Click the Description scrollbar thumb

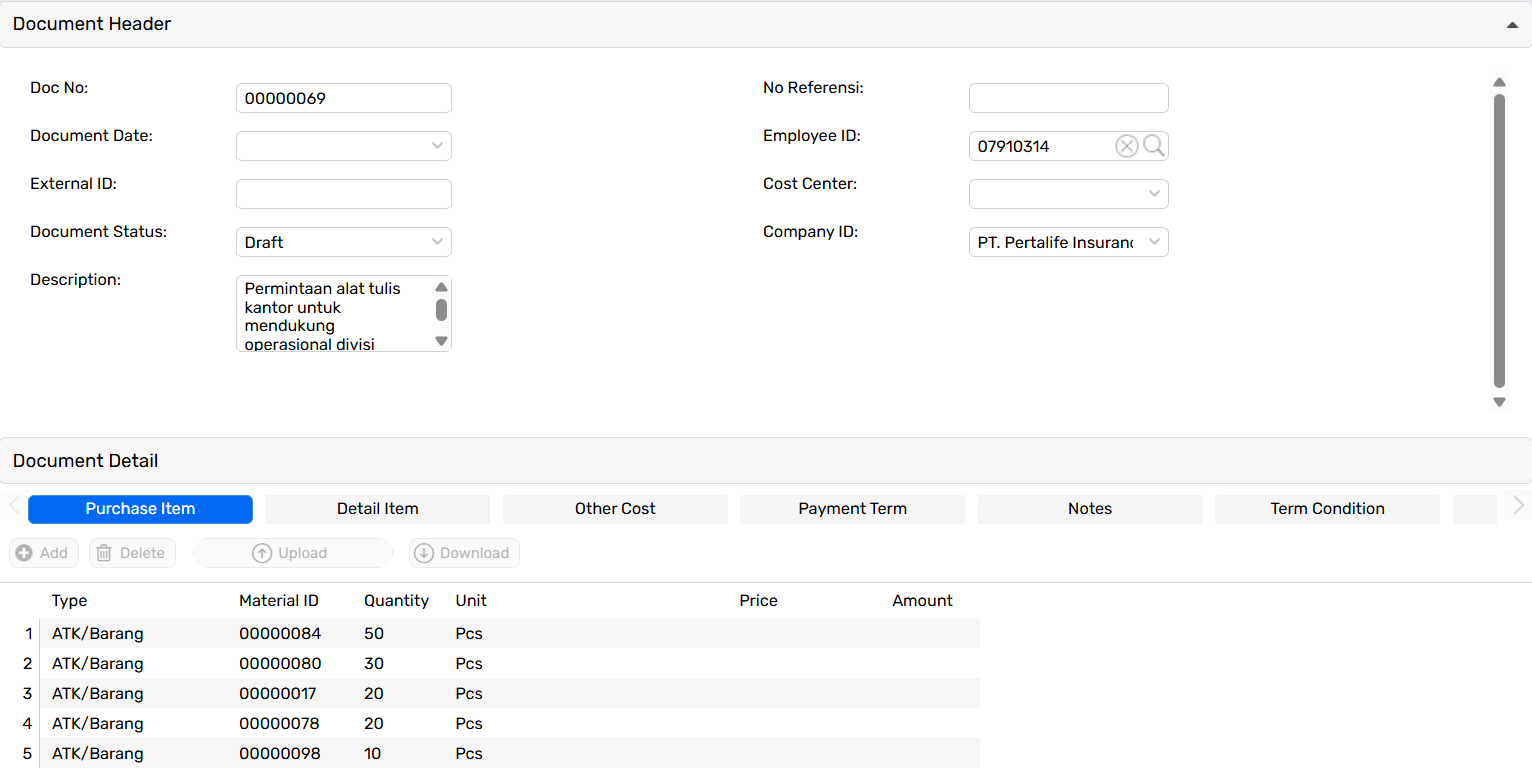[441, 310]
